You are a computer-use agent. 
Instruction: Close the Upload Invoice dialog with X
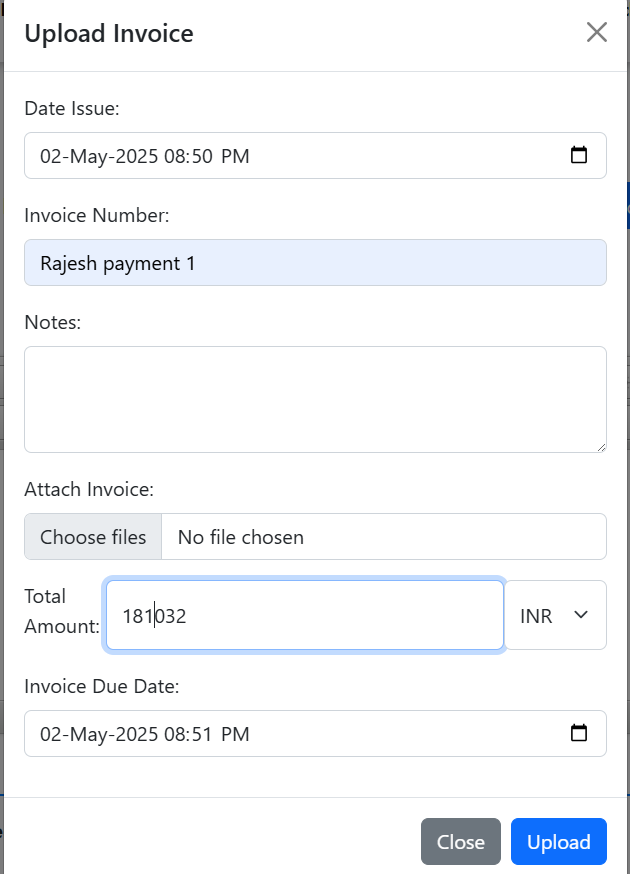[597, 32]
